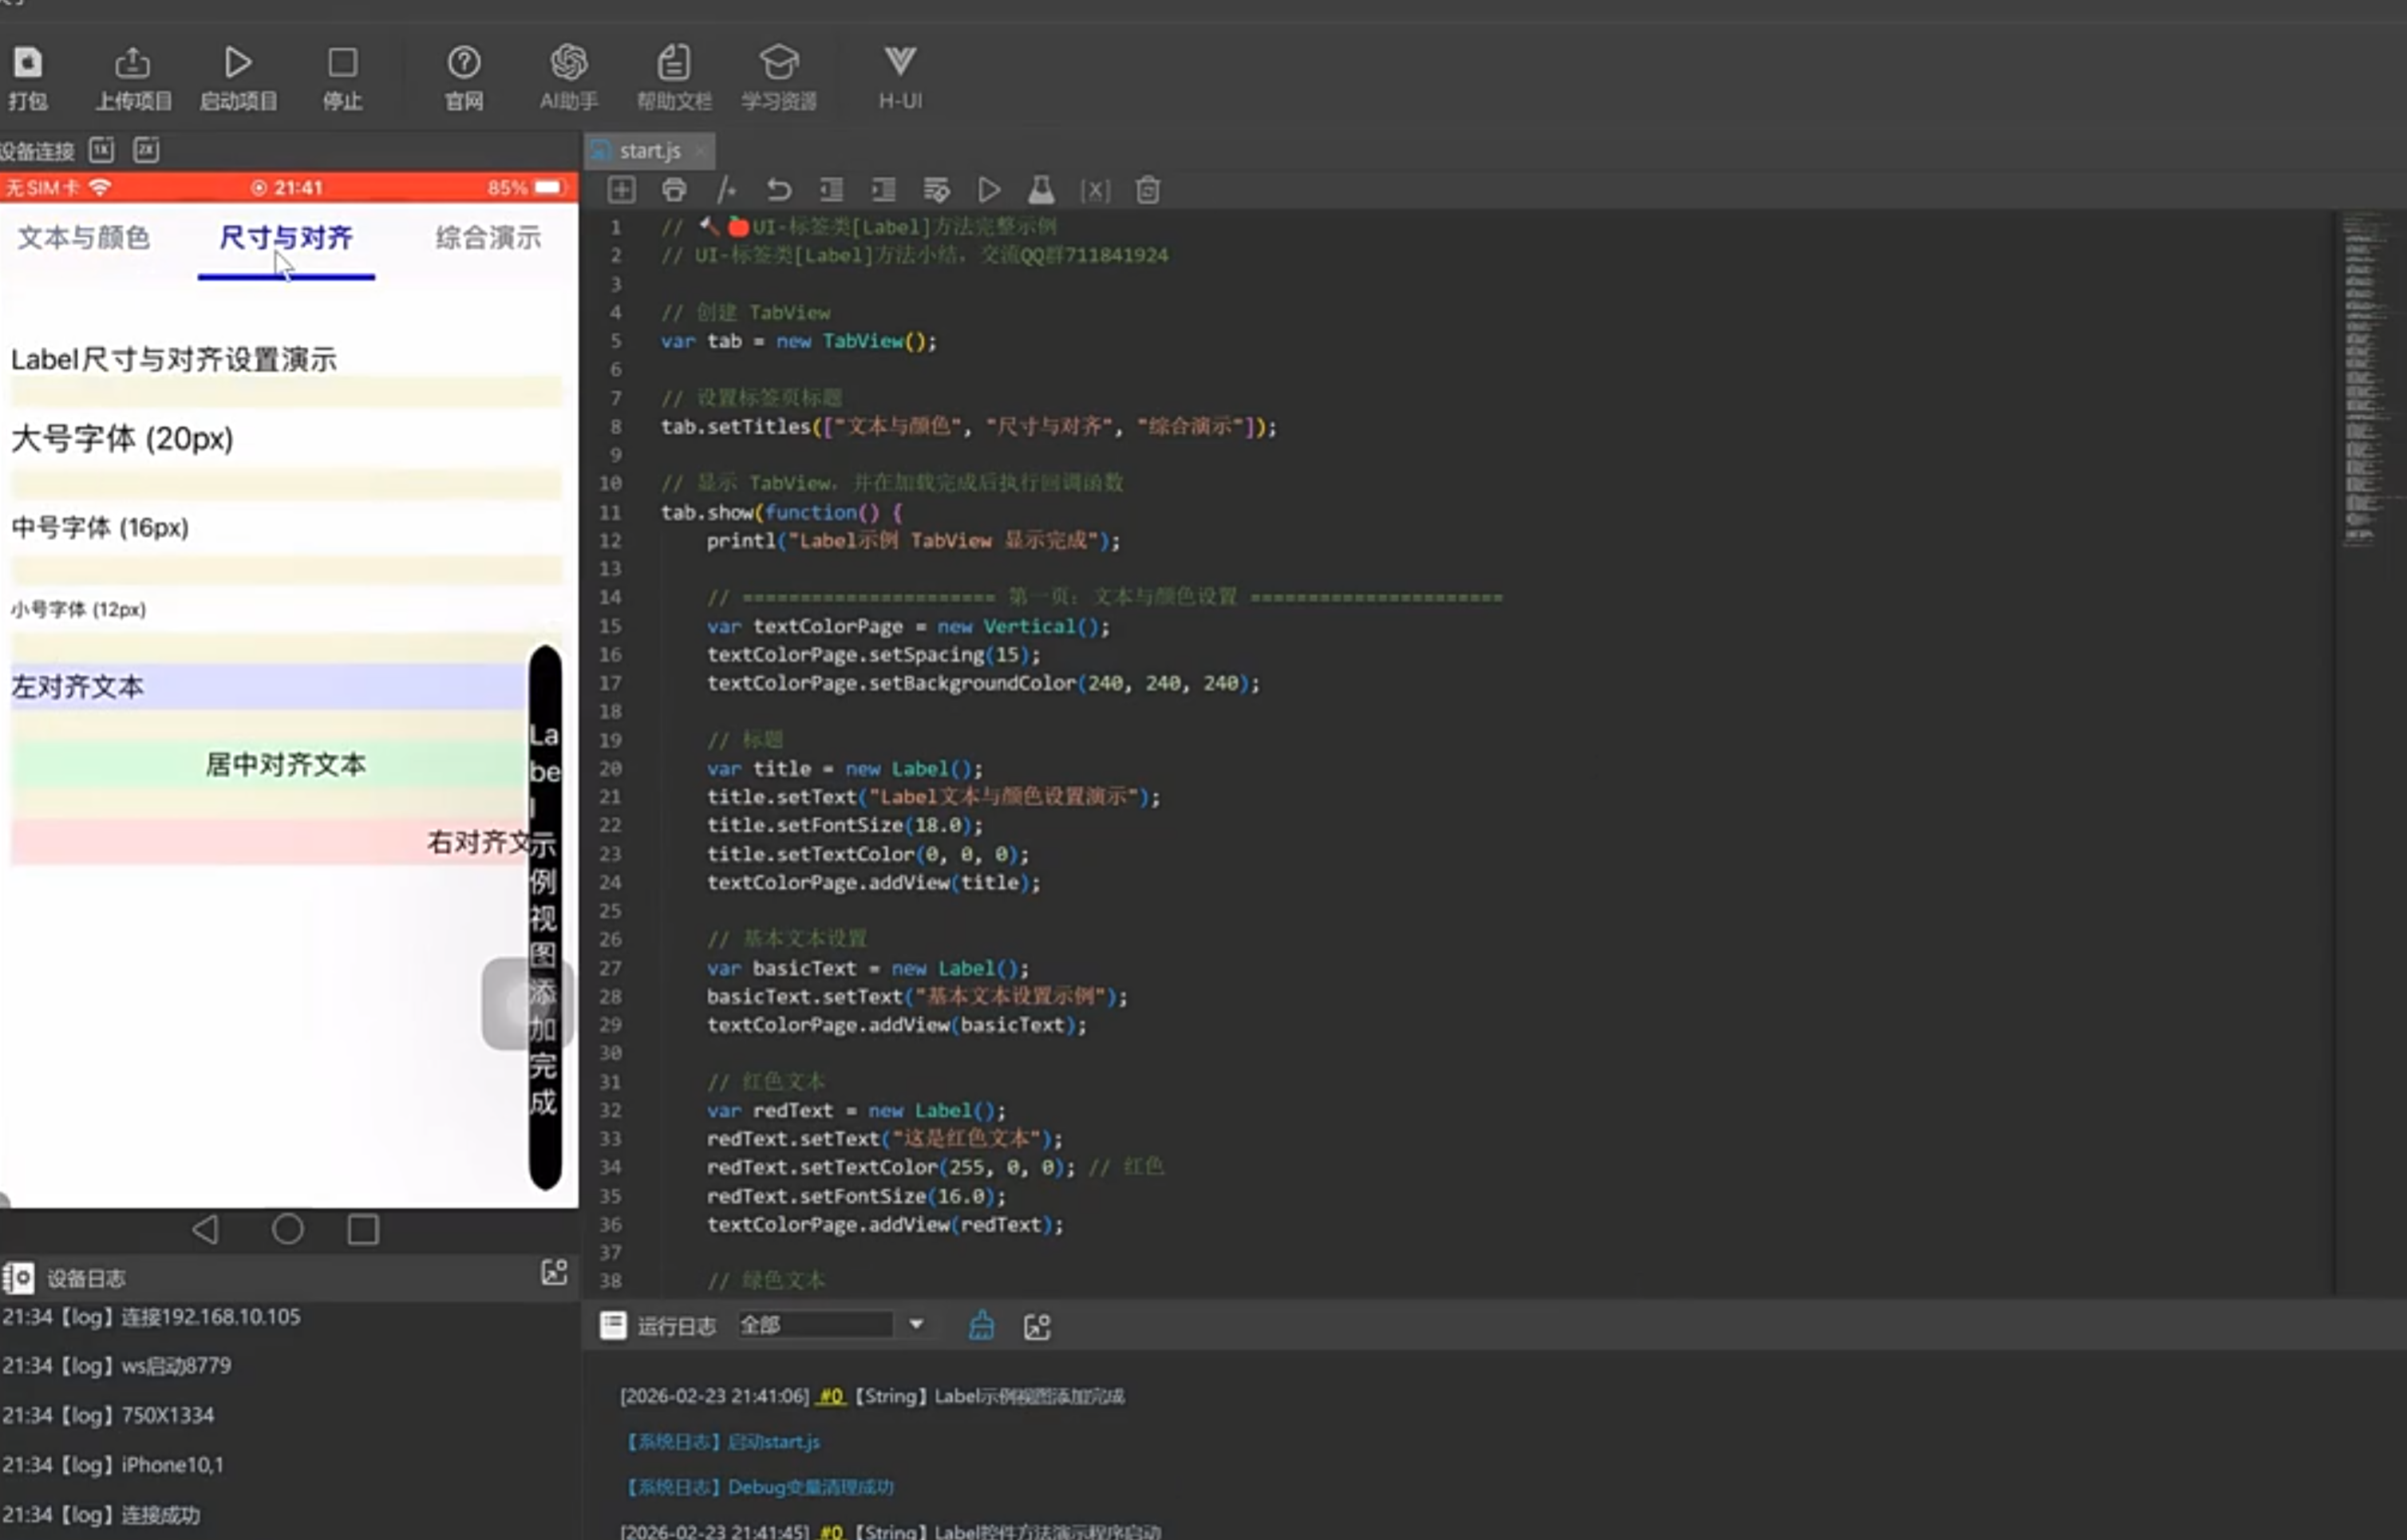Switch to the 文本与颜色 tab
Screen dimensions: 2407x1540
tap(84, 238)
